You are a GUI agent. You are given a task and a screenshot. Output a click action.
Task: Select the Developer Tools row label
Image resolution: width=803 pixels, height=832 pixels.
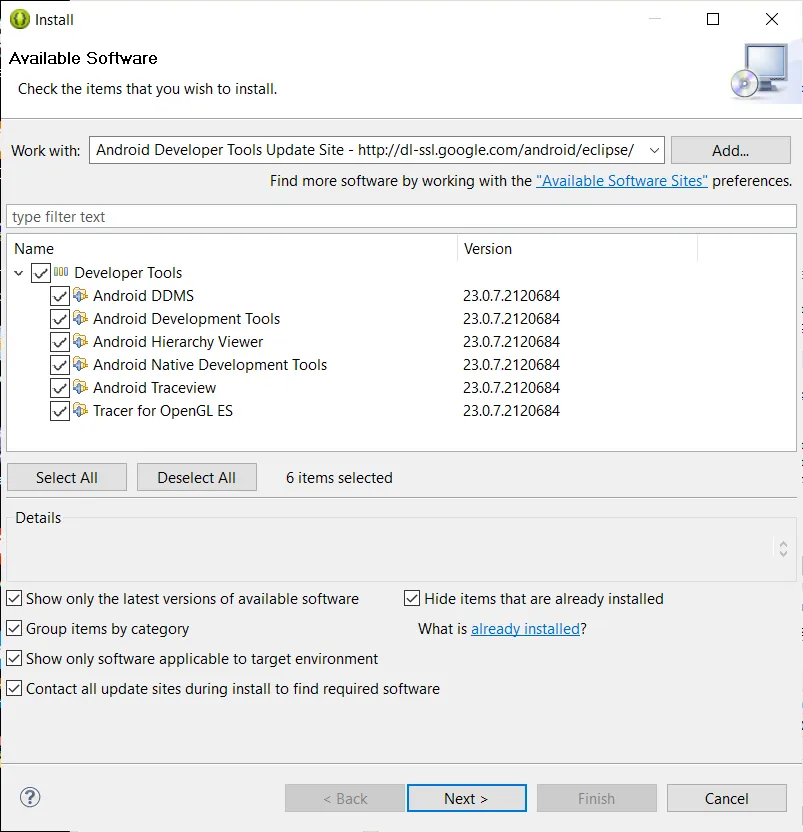[x=128, y=273]
